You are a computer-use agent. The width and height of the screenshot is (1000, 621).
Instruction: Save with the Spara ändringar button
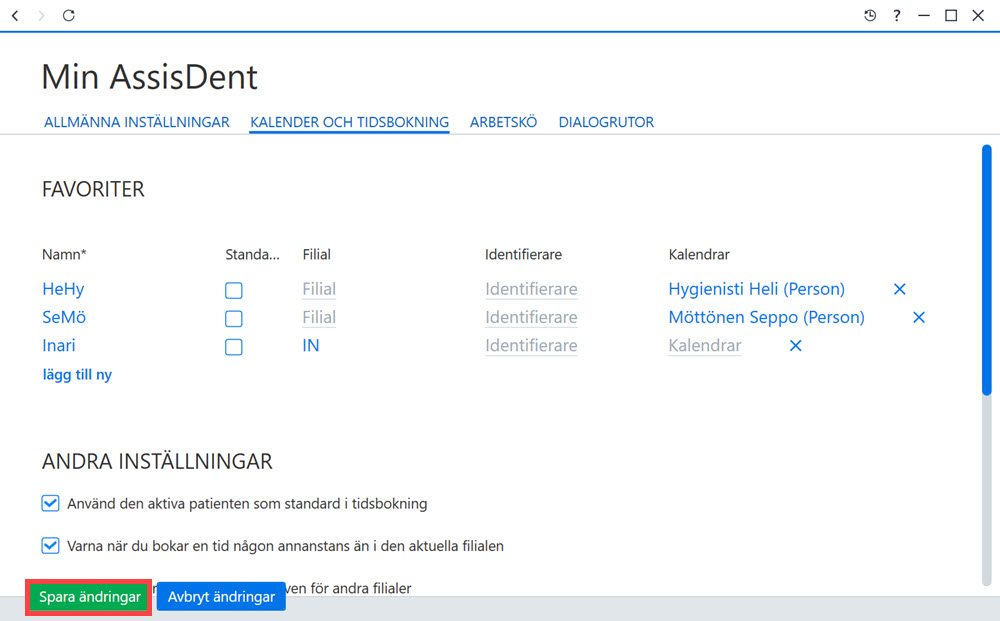[x=89, y=597]
